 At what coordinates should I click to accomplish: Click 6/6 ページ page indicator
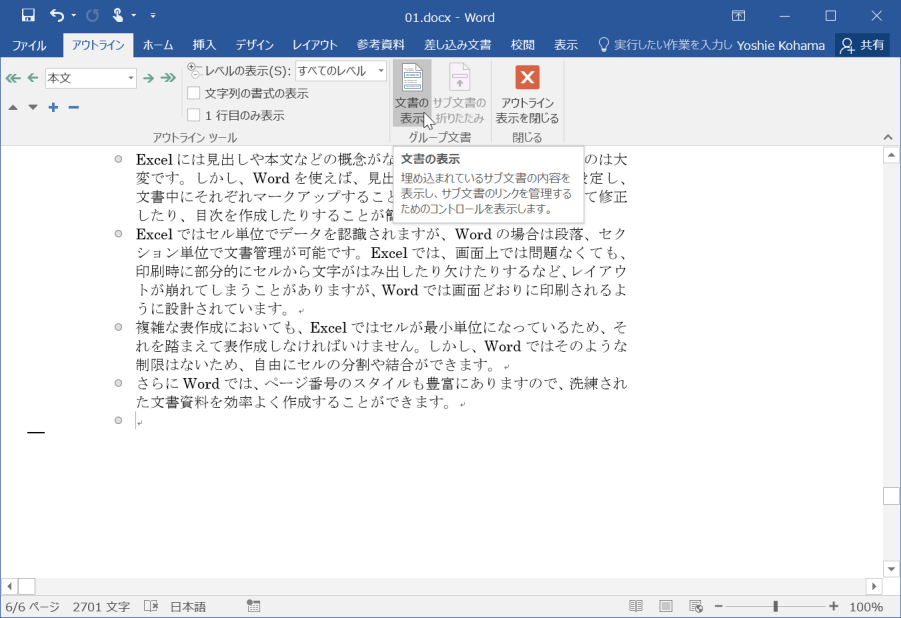tap(33, 607)
